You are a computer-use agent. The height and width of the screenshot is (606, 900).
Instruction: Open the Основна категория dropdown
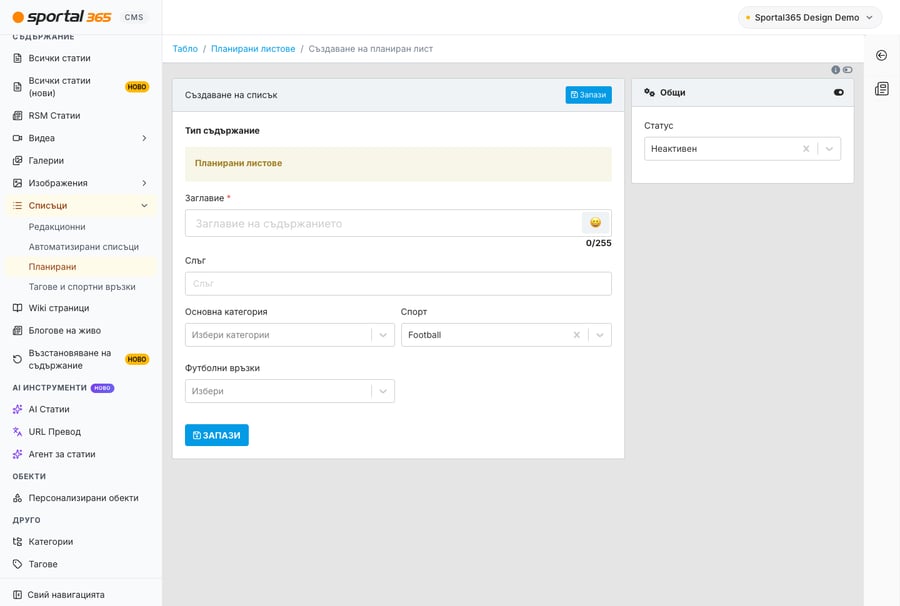pyautogui.click(x=289, y=335)
